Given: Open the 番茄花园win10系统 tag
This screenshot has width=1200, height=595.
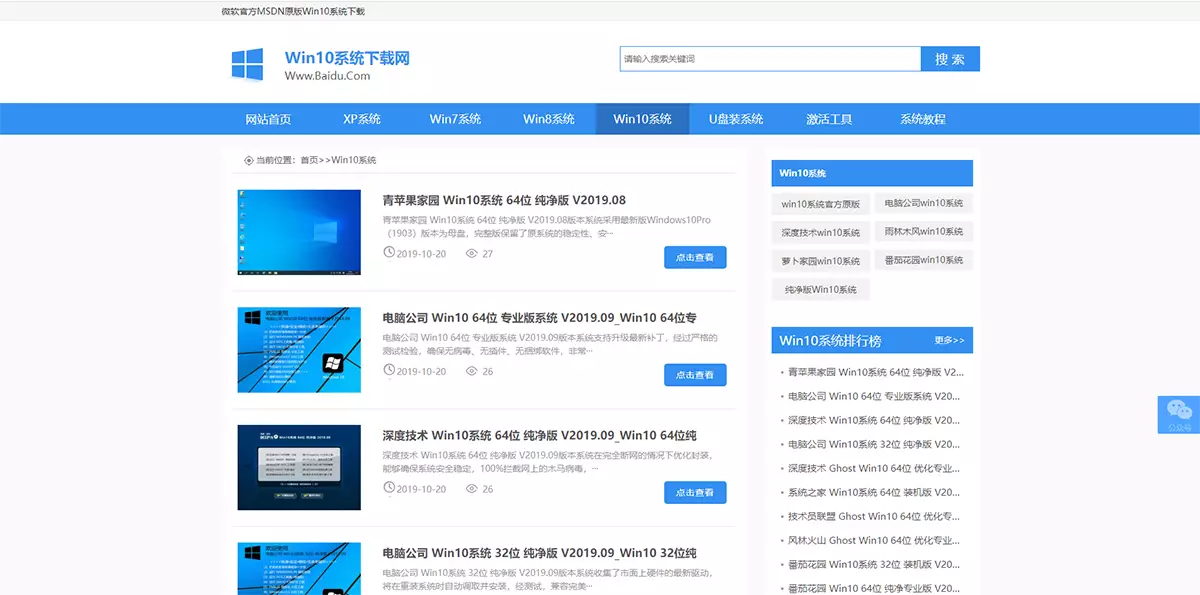Looking at the screenshot, I should pos(925,259).
